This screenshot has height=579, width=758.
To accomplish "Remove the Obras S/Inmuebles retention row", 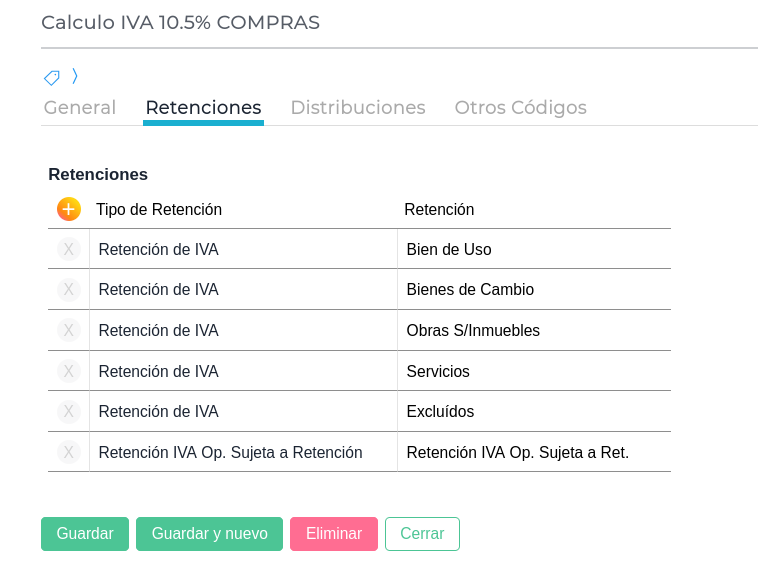I will (68, 330).
